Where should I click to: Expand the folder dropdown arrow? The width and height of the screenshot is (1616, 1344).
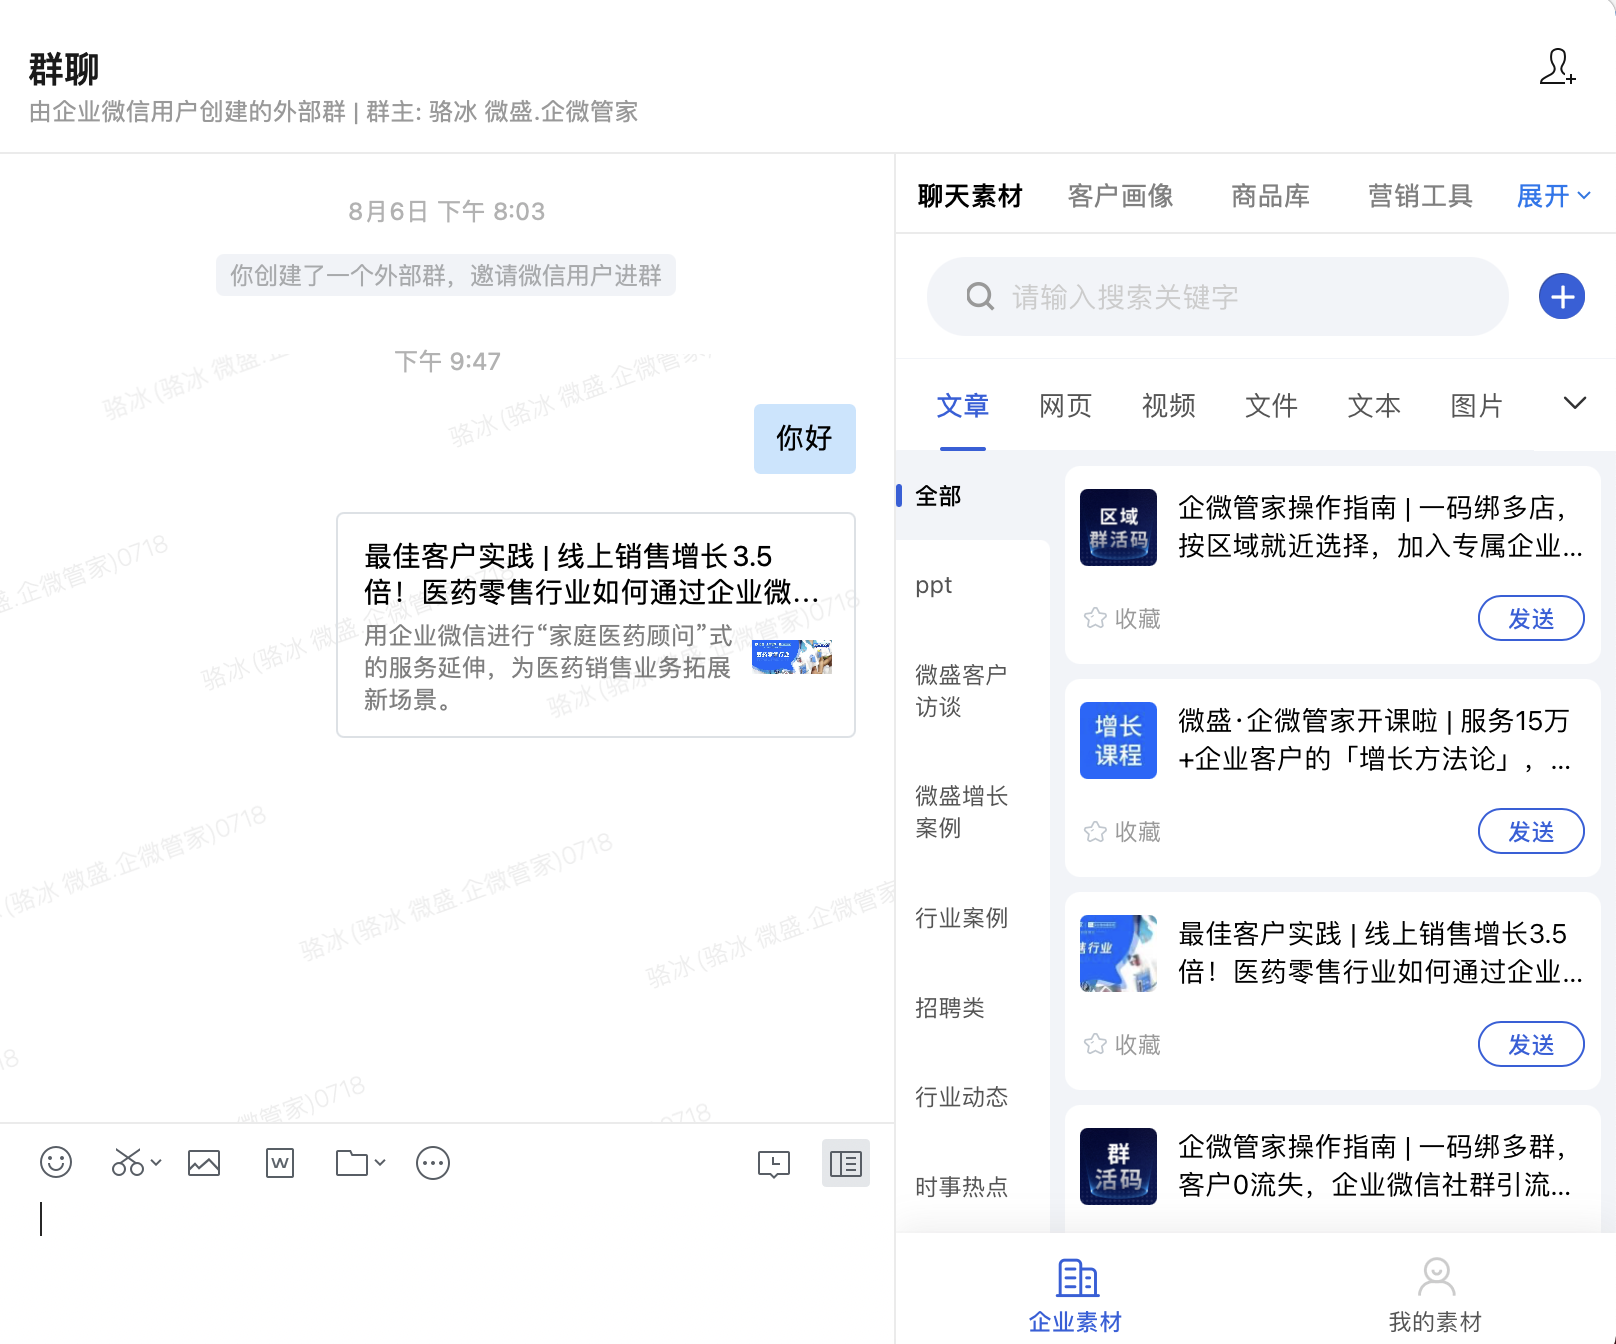pyautogui.click(x=380, y=1163)
